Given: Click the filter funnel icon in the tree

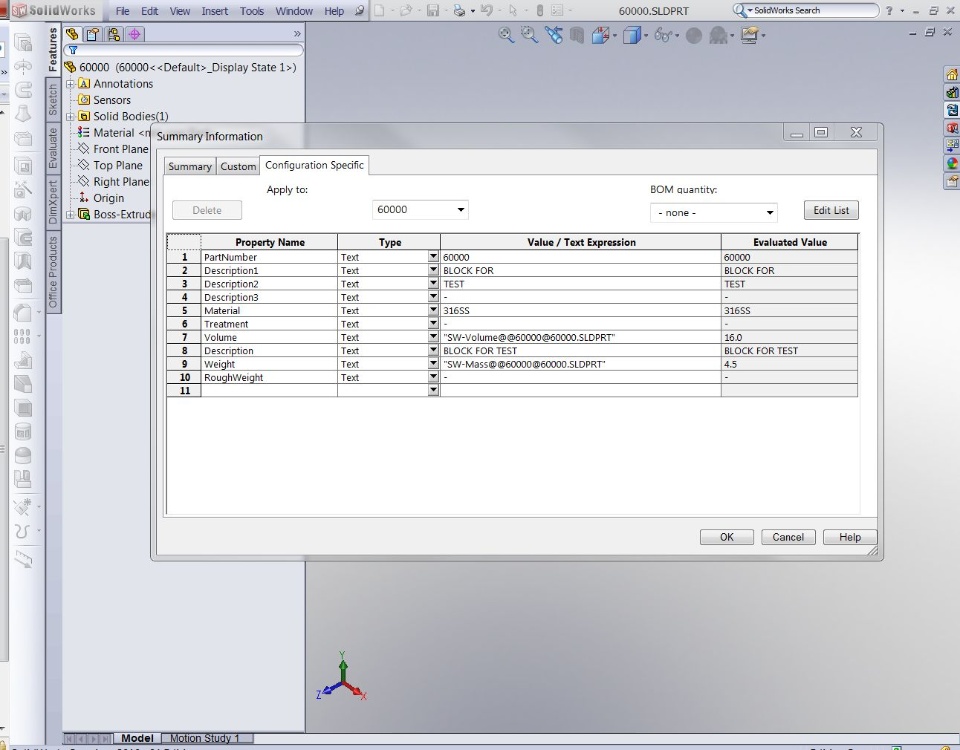Looking at the screenshot, I should pos(73,50).
